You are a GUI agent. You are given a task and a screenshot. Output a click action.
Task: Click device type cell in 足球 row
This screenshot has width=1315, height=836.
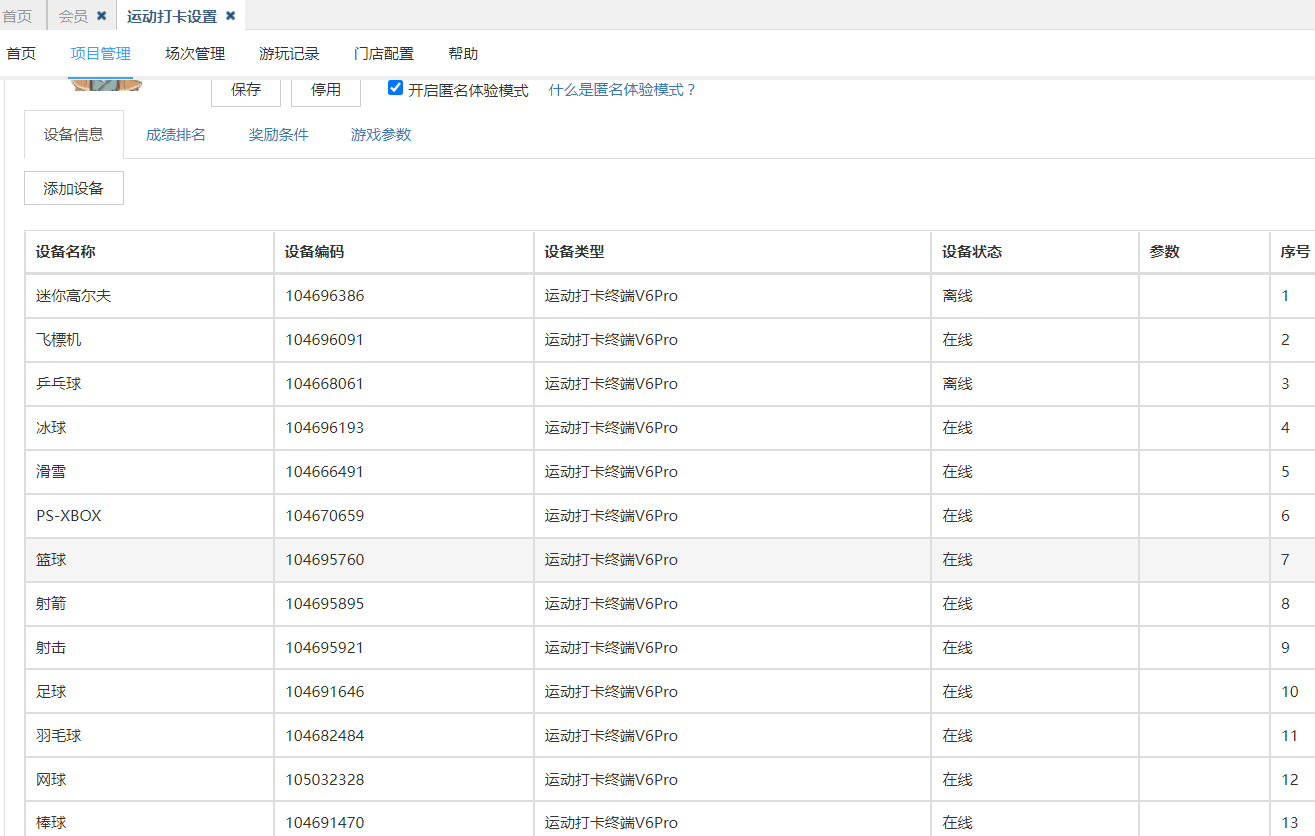pos(733,692)
